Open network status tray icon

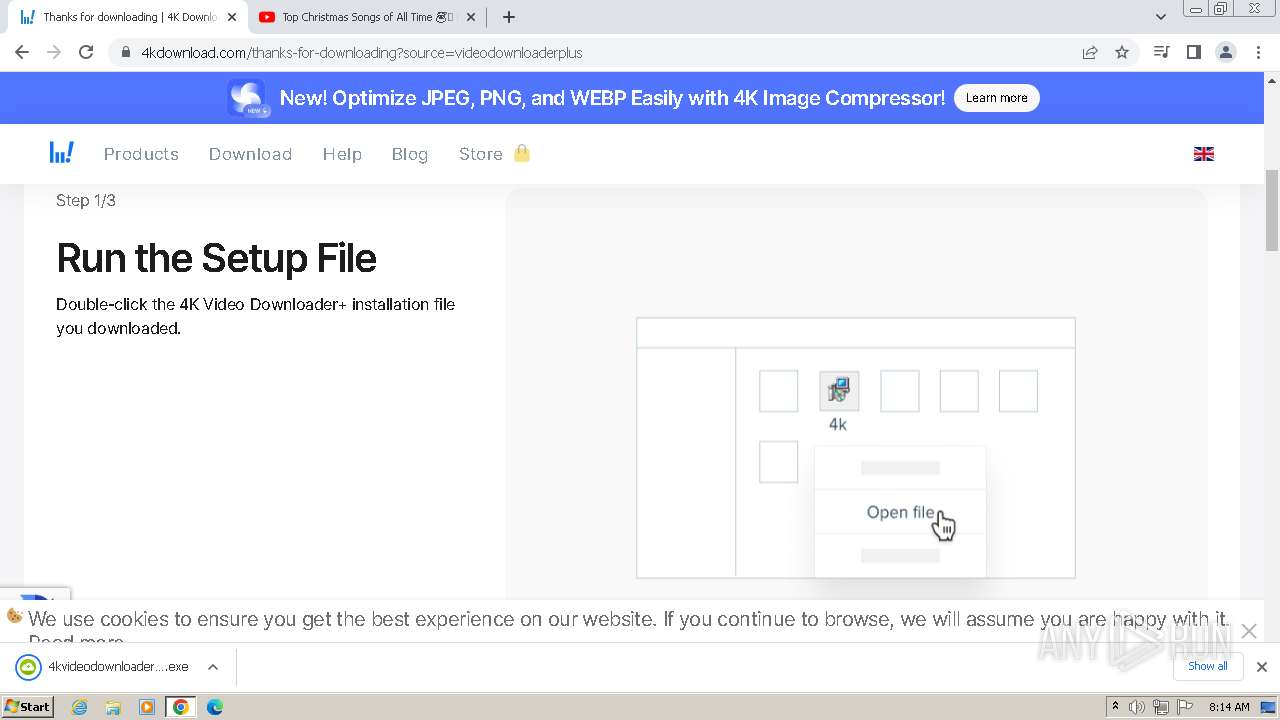[x=1160, y=707]
